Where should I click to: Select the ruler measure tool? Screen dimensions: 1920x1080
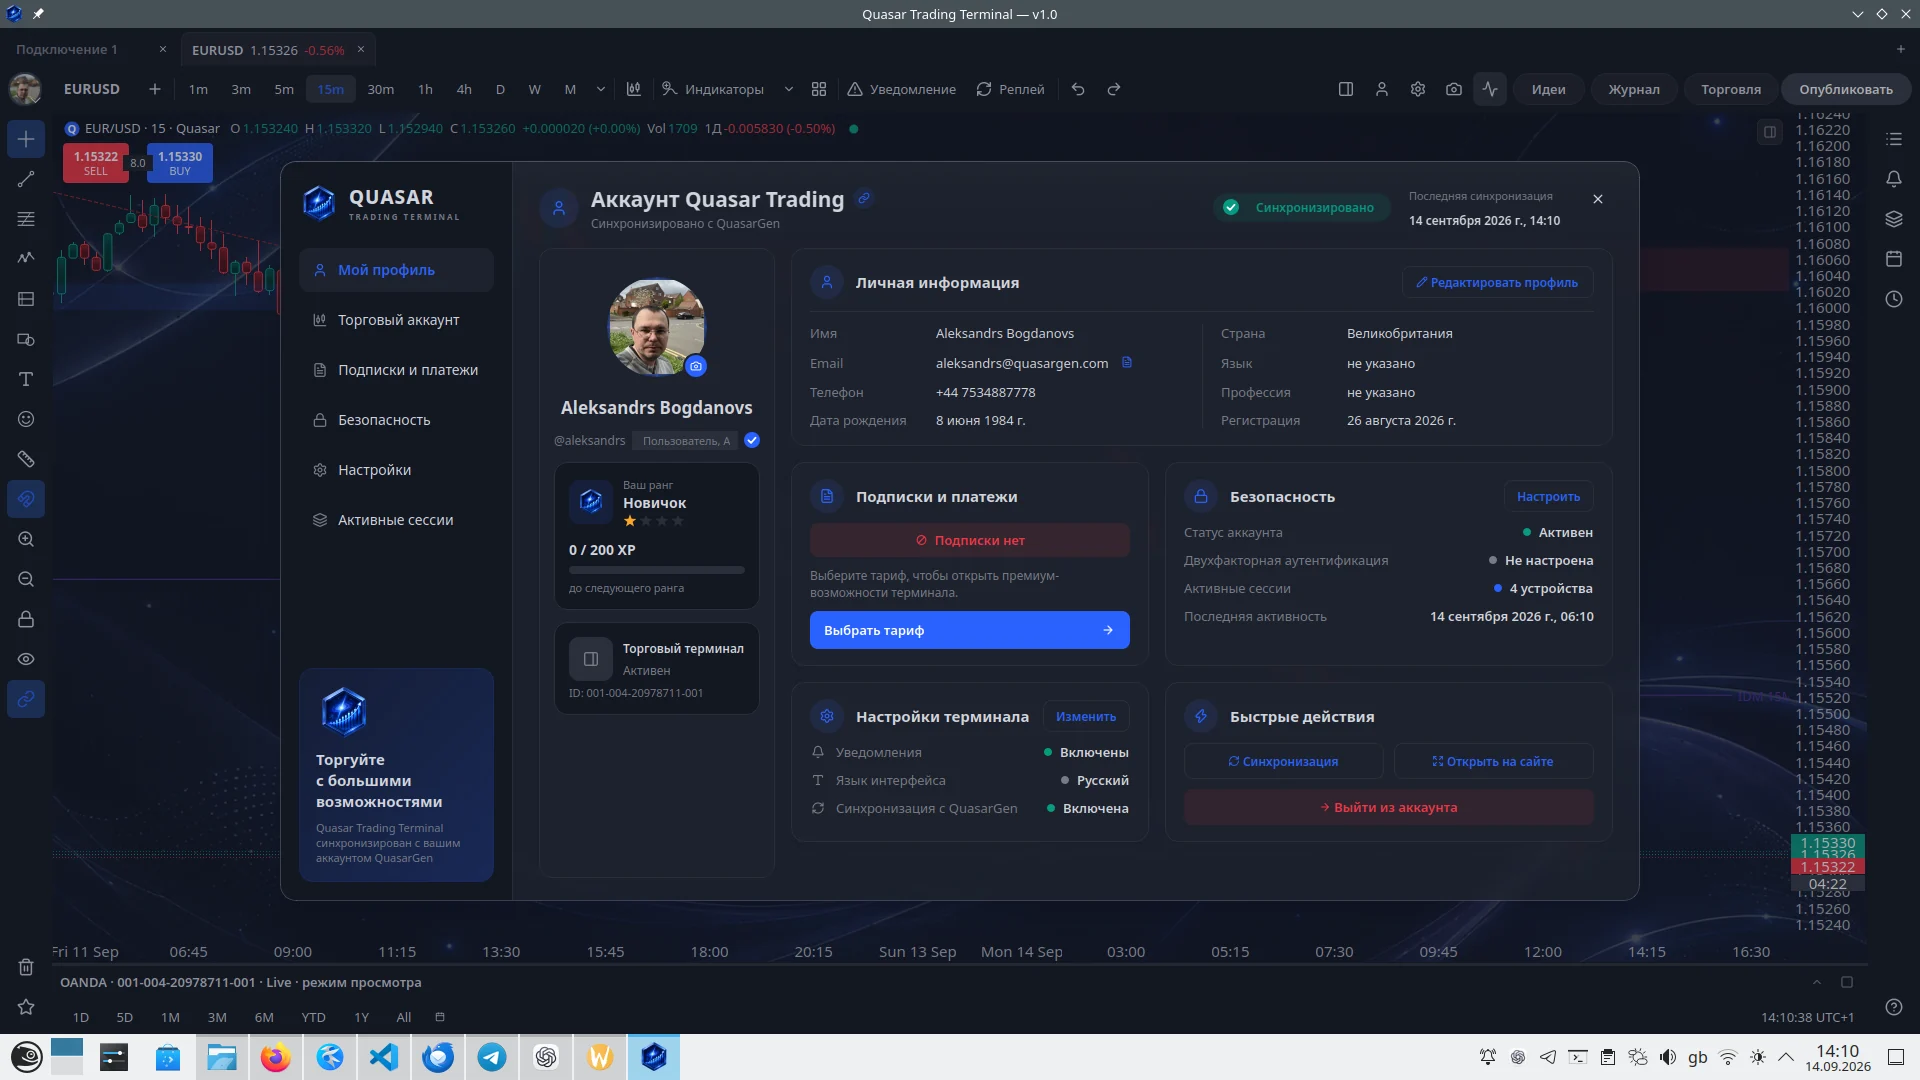point(26,459)
